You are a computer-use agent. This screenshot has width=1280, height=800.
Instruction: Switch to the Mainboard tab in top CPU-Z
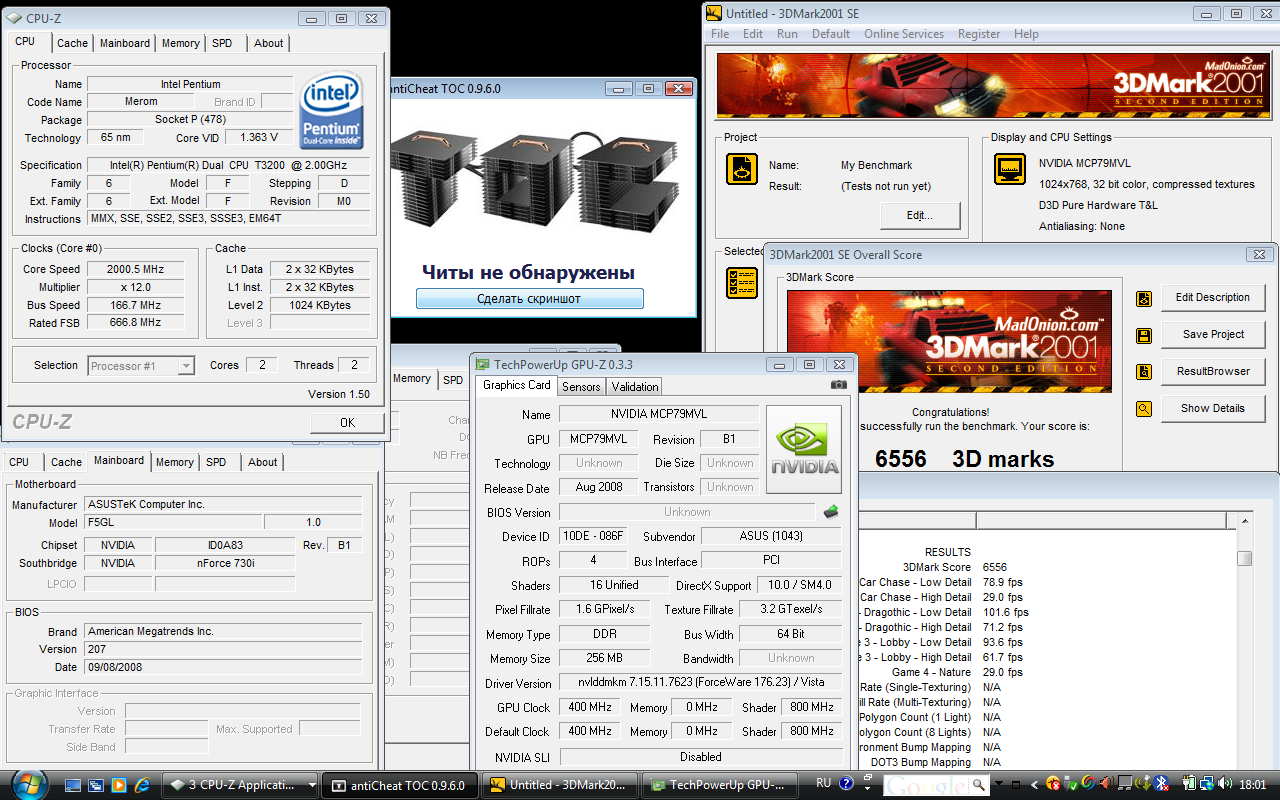click(x=125, y=43)
